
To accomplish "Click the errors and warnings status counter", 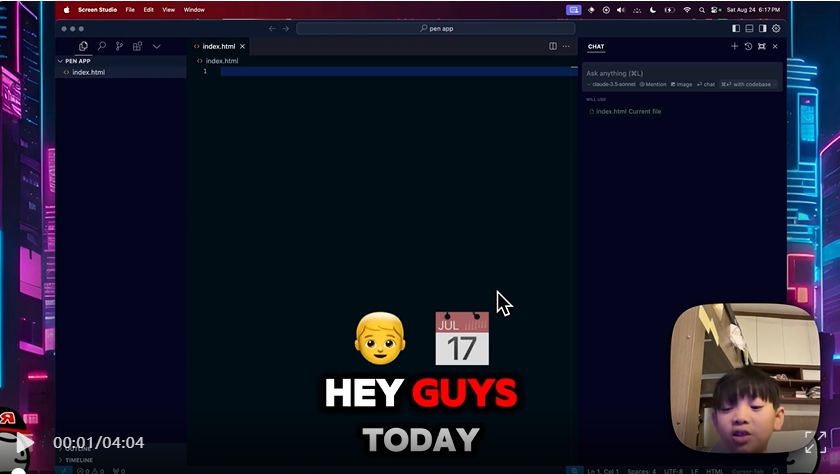I will point(91,471).
